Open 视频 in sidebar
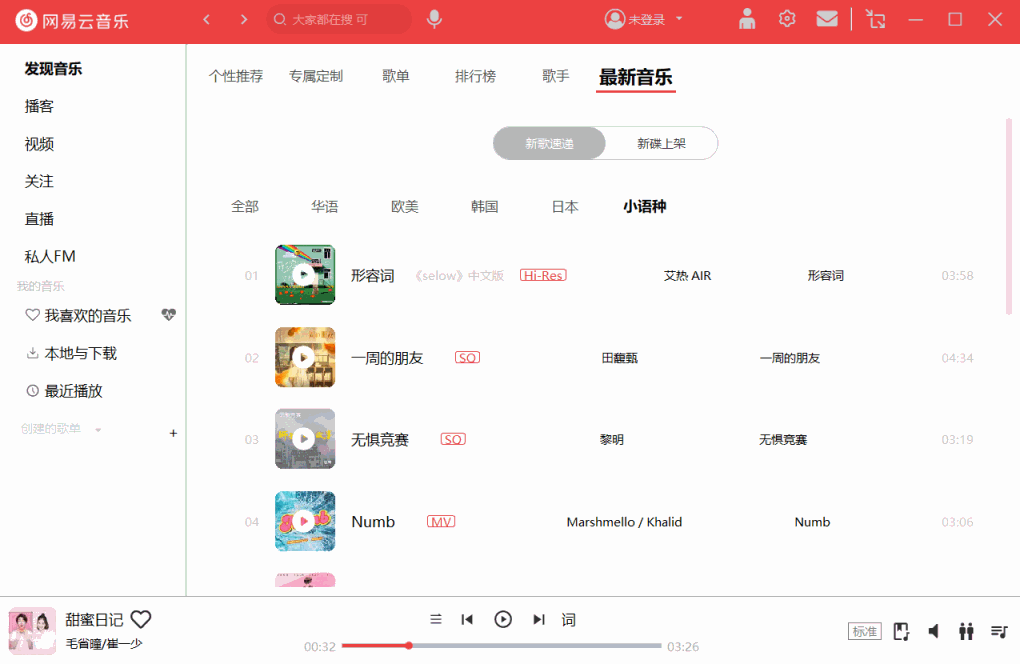The width and height of the screenshot is (1020, 664). click(x=39, y=144)
